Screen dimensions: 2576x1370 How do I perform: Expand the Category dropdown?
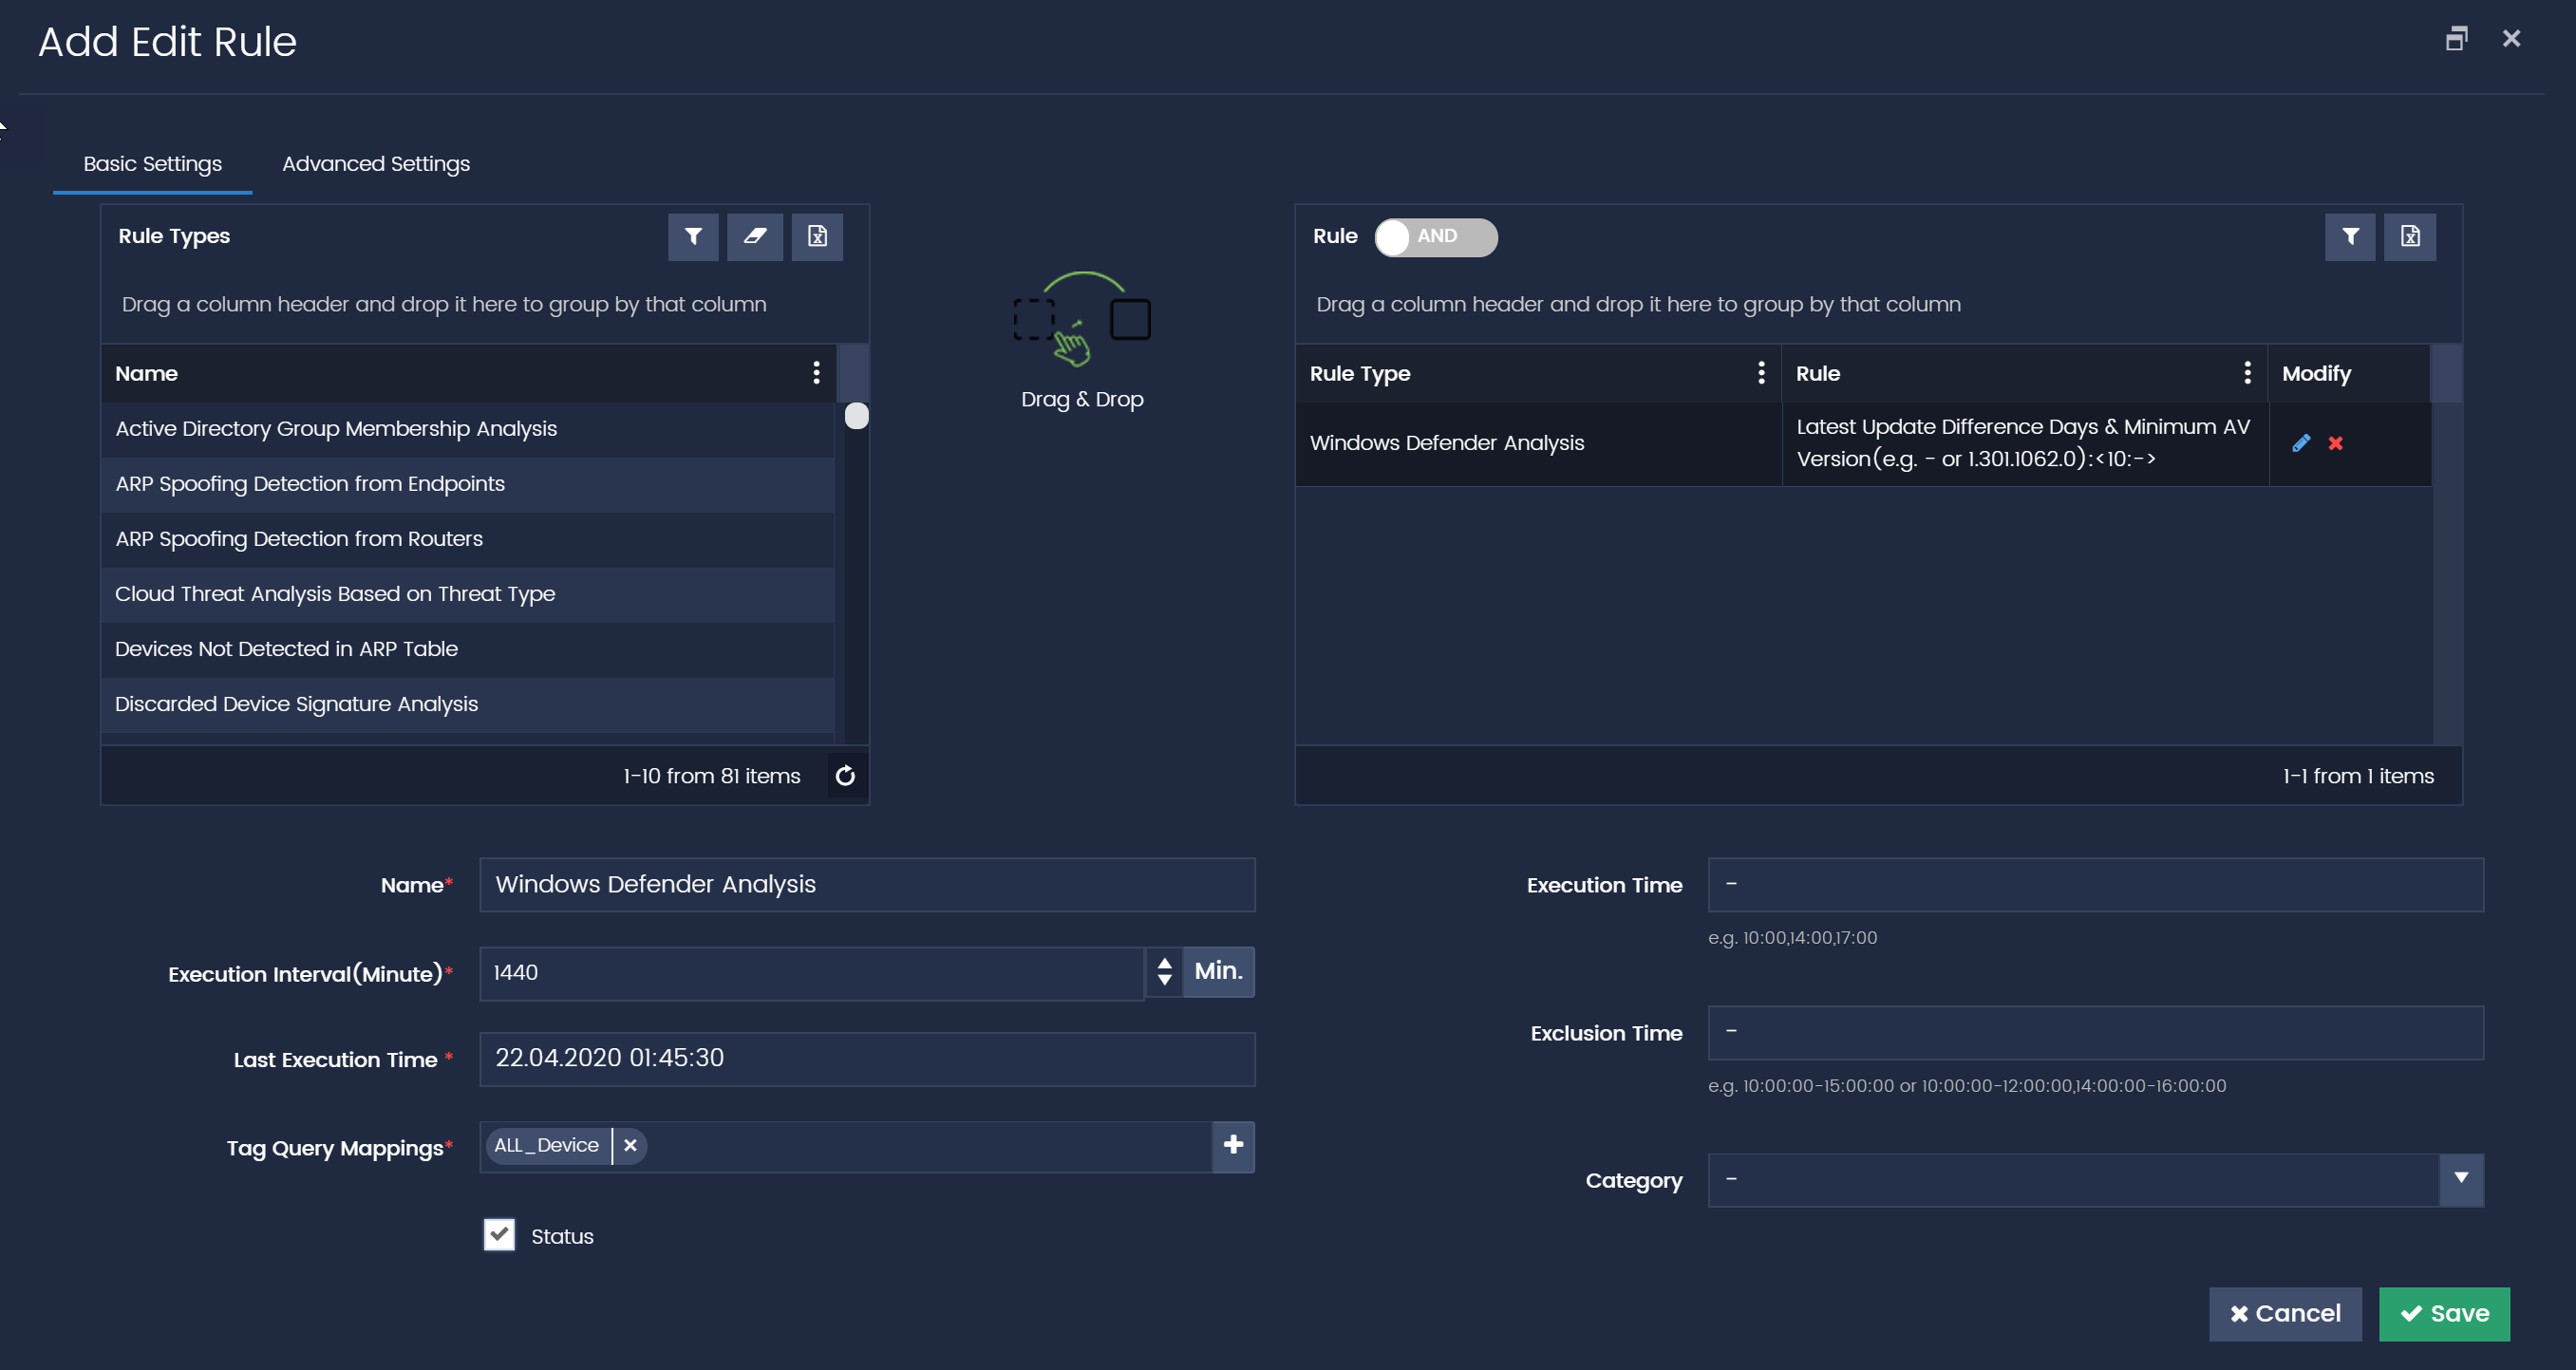tap(2461, 1180)
